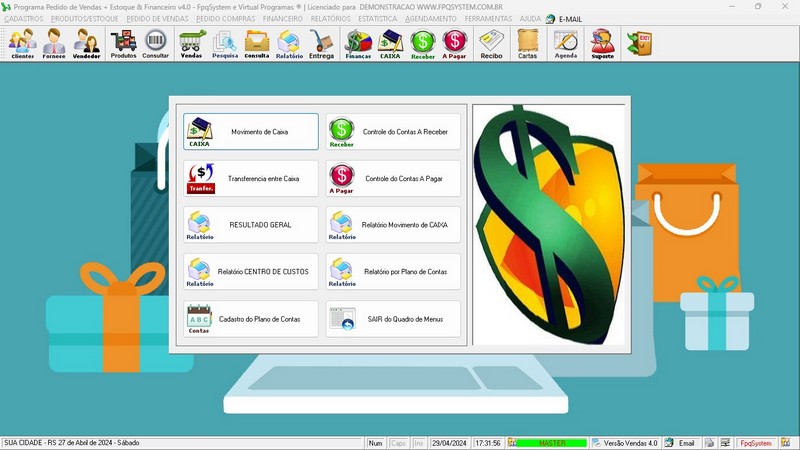
Task: Click the rightmost status bar icon
Action: tap(785, 443)
